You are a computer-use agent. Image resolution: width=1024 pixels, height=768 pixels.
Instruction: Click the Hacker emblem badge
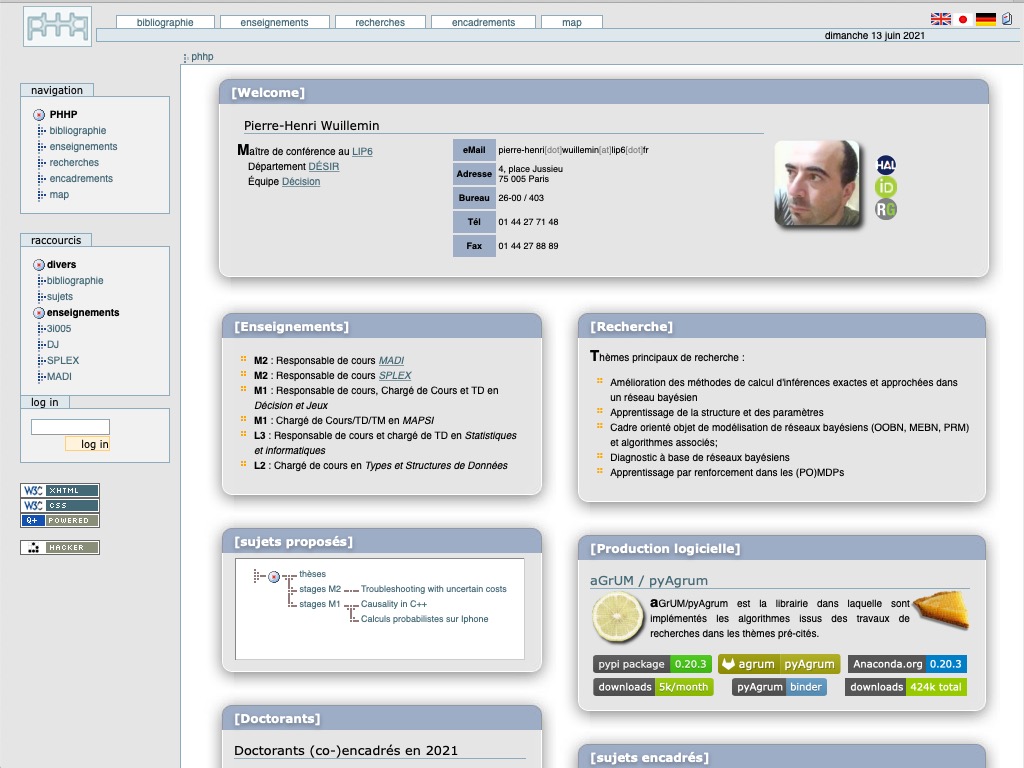tap(60, 547)
